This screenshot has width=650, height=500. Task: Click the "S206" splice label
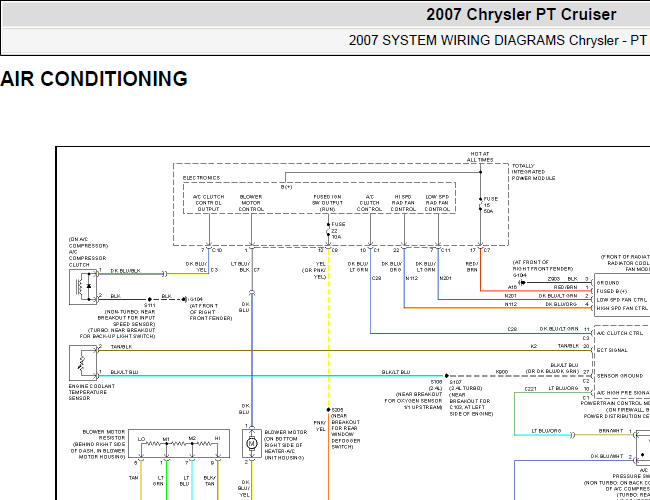(x=337, y=410)
